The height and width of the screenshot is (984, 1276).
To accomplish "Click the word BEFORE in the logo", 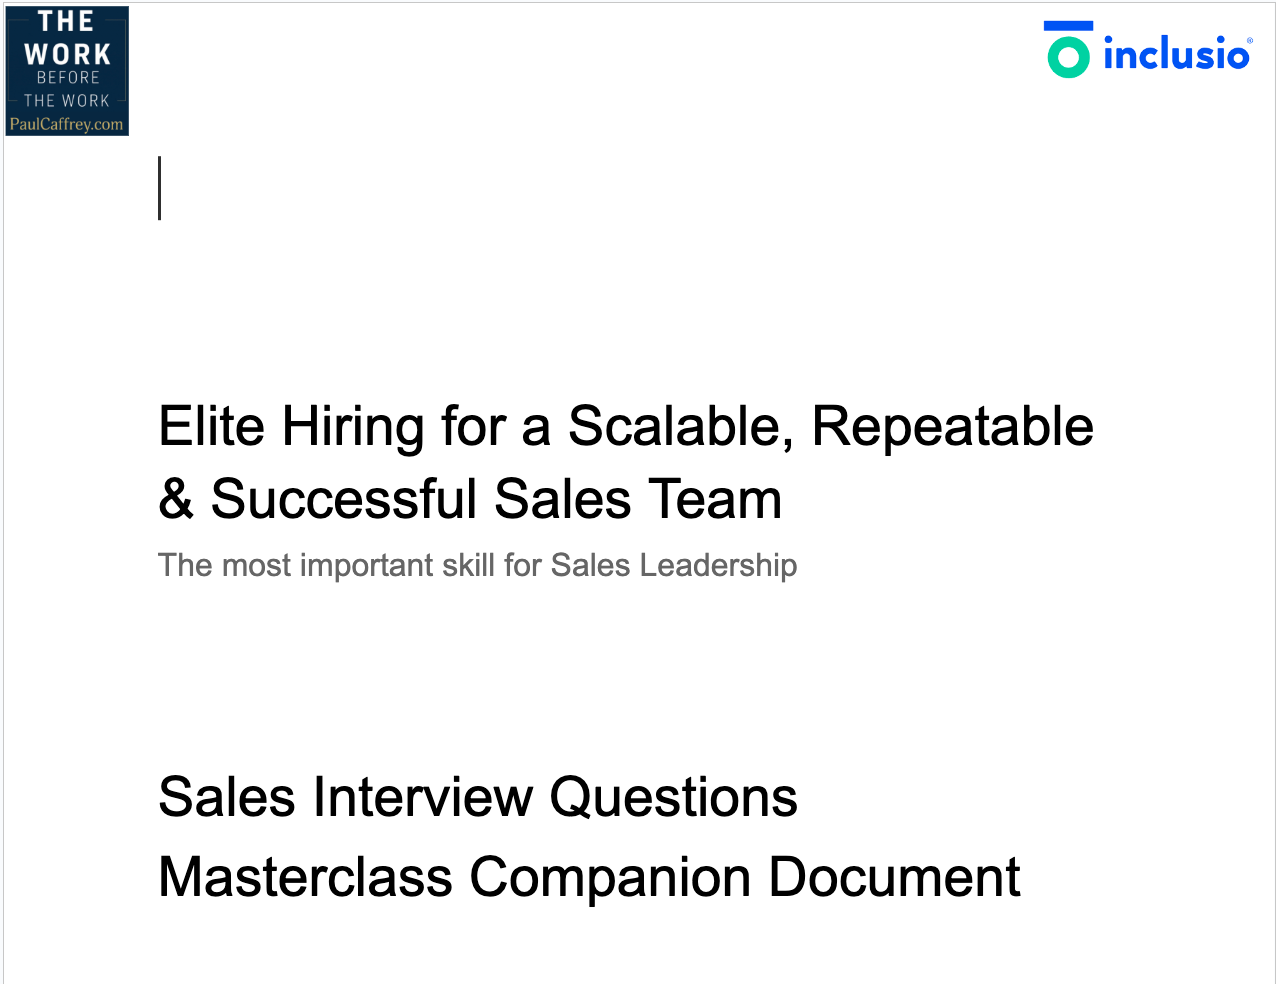I will click(x=68, y=77).
